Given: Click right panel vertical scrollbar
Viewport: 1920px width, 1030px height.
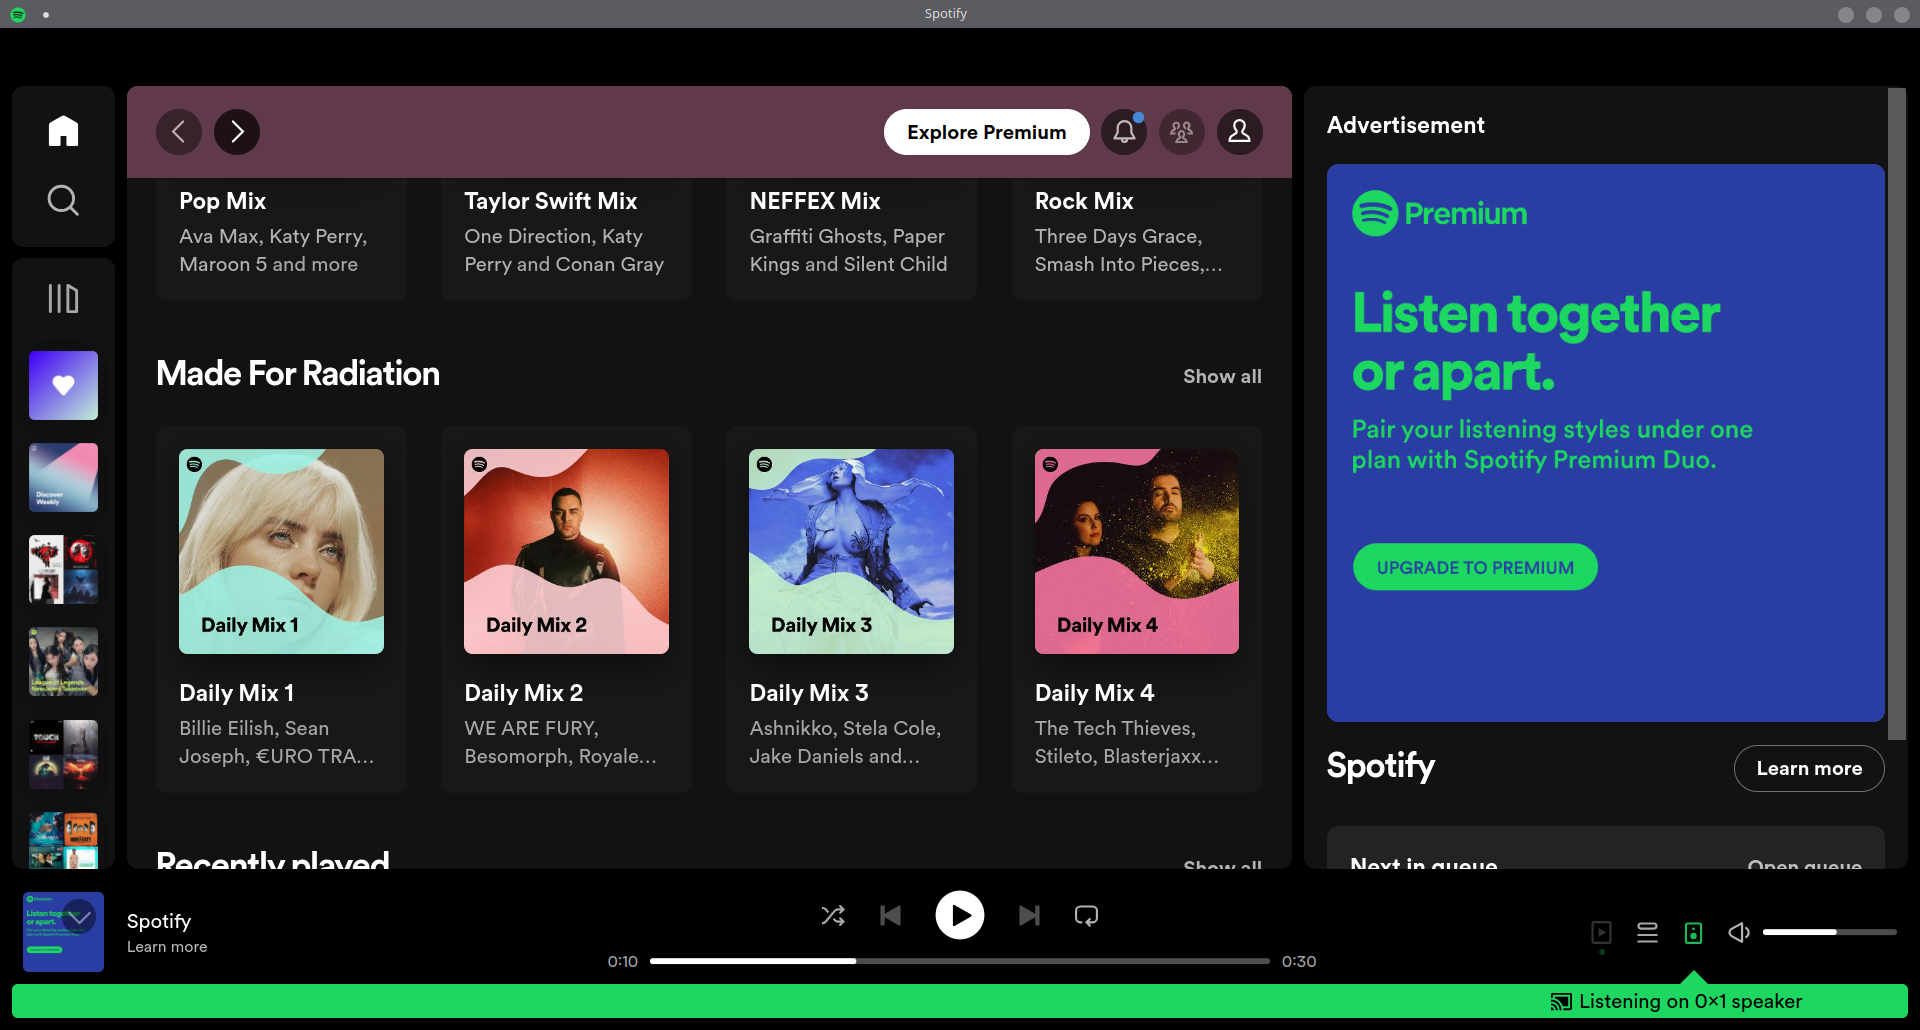Looking at the screenshot, I should tap(1897, 414).
